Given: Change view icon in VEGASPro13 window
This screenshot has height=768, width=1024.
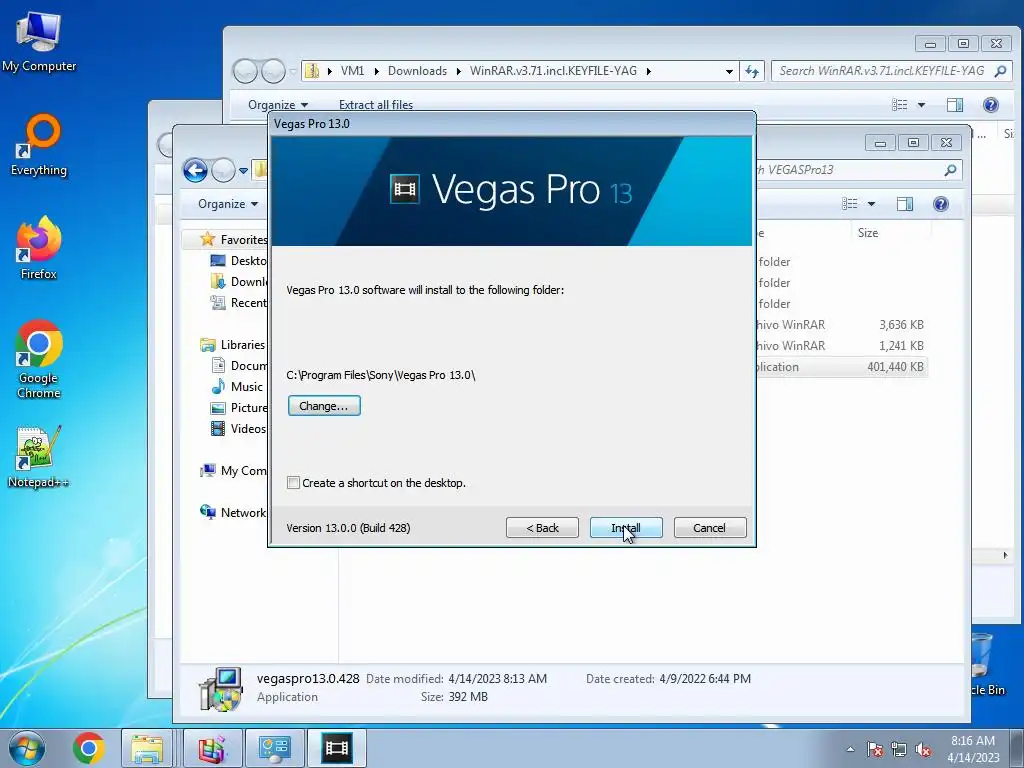Looking at the screenshot, I should coord(850,204).
